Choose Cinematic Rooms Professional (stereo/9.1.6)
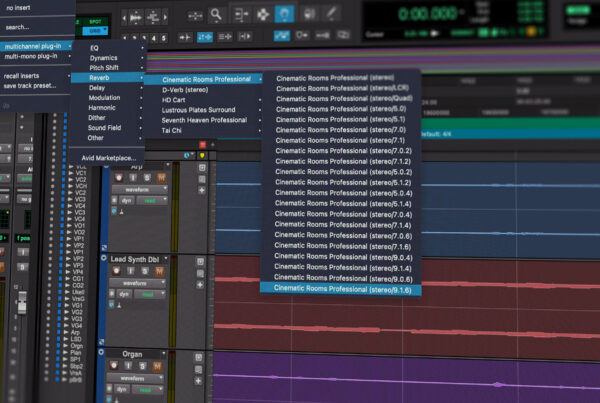 point(341,289)
